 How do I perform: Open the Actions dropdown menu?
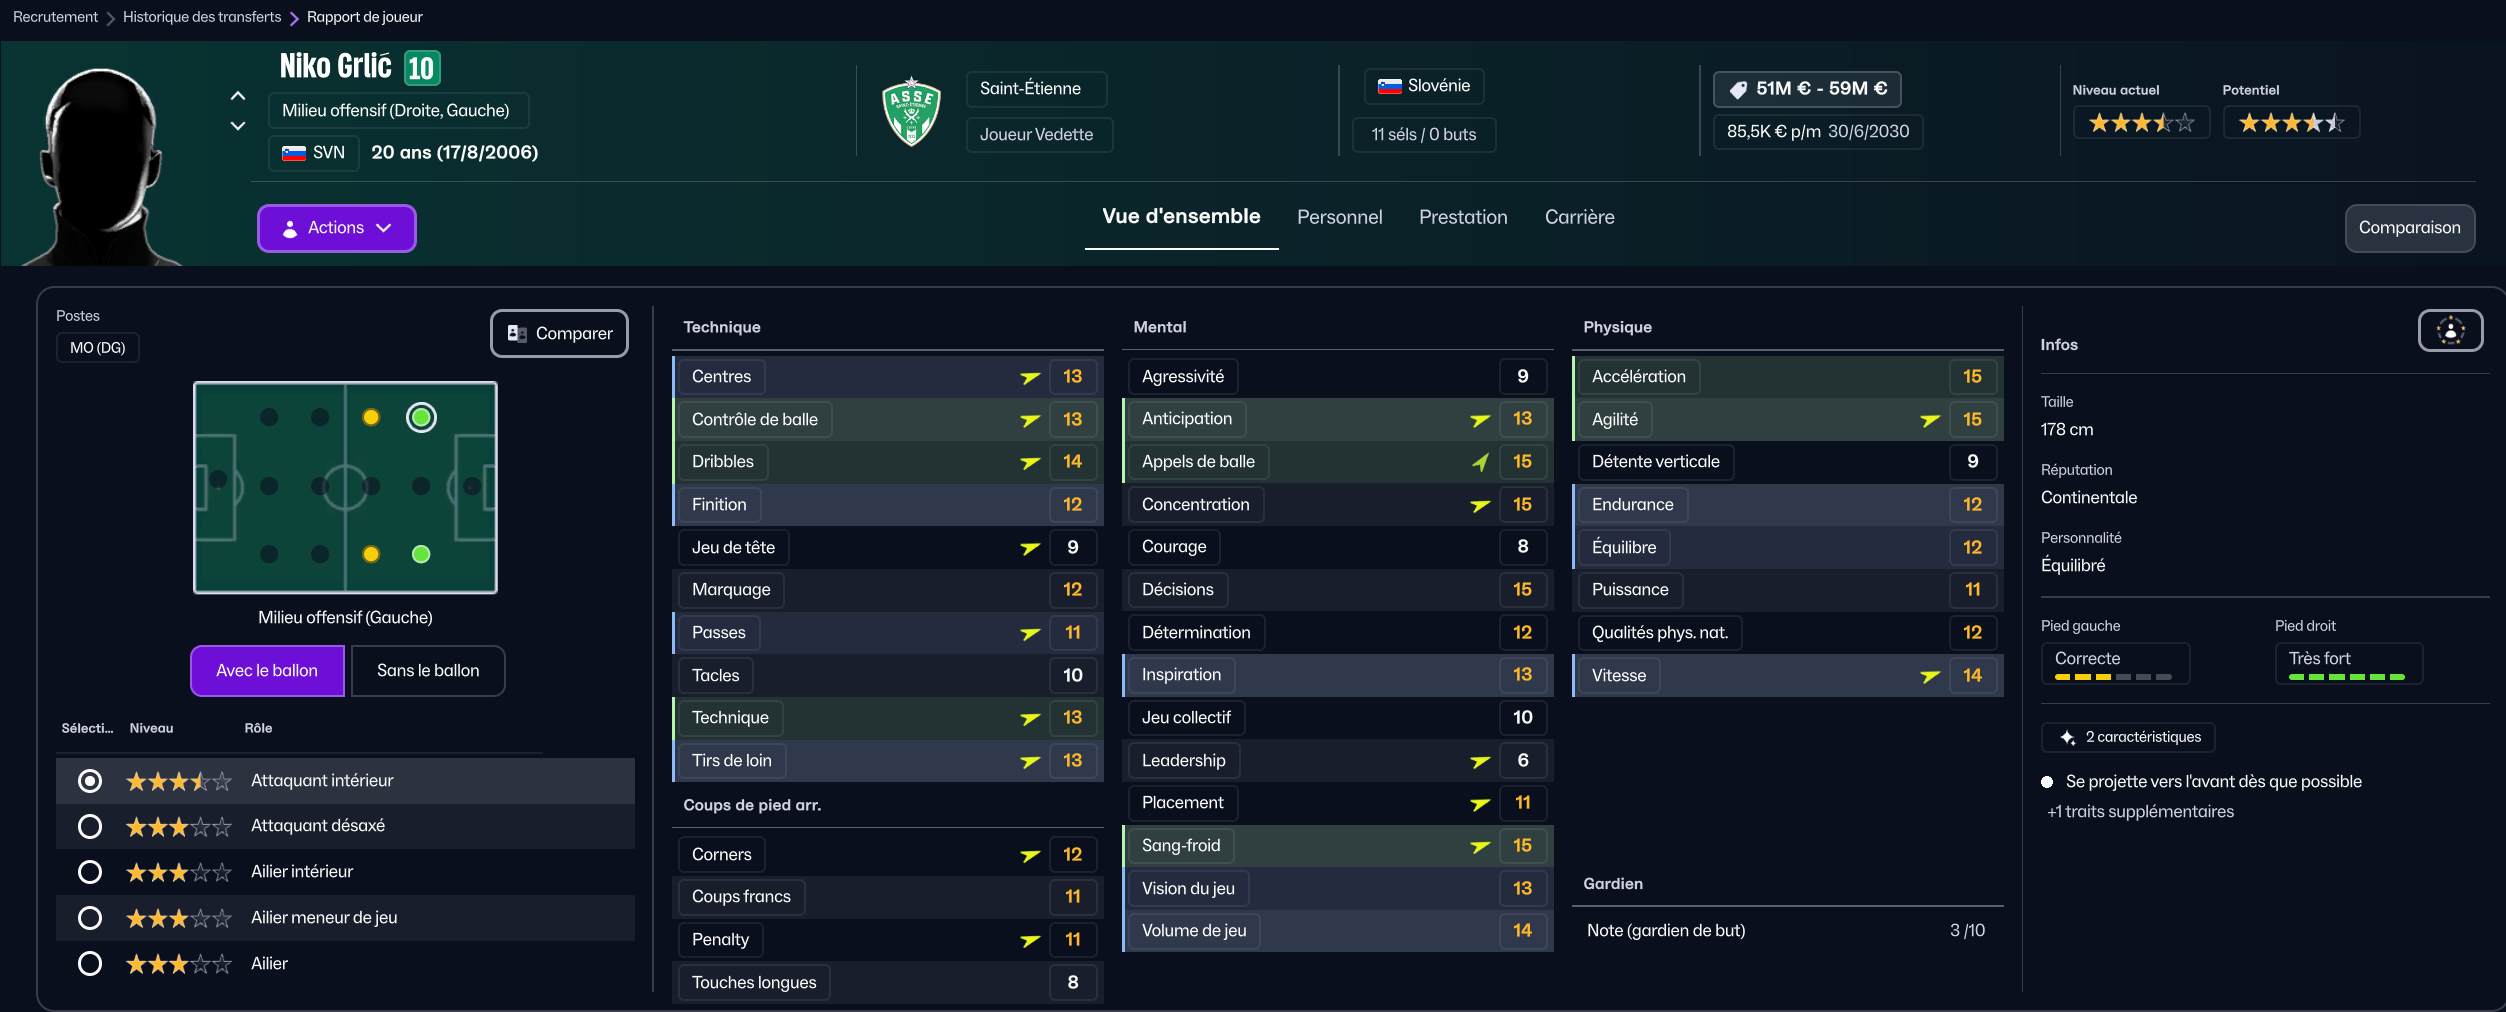click(x=336, y=228)
